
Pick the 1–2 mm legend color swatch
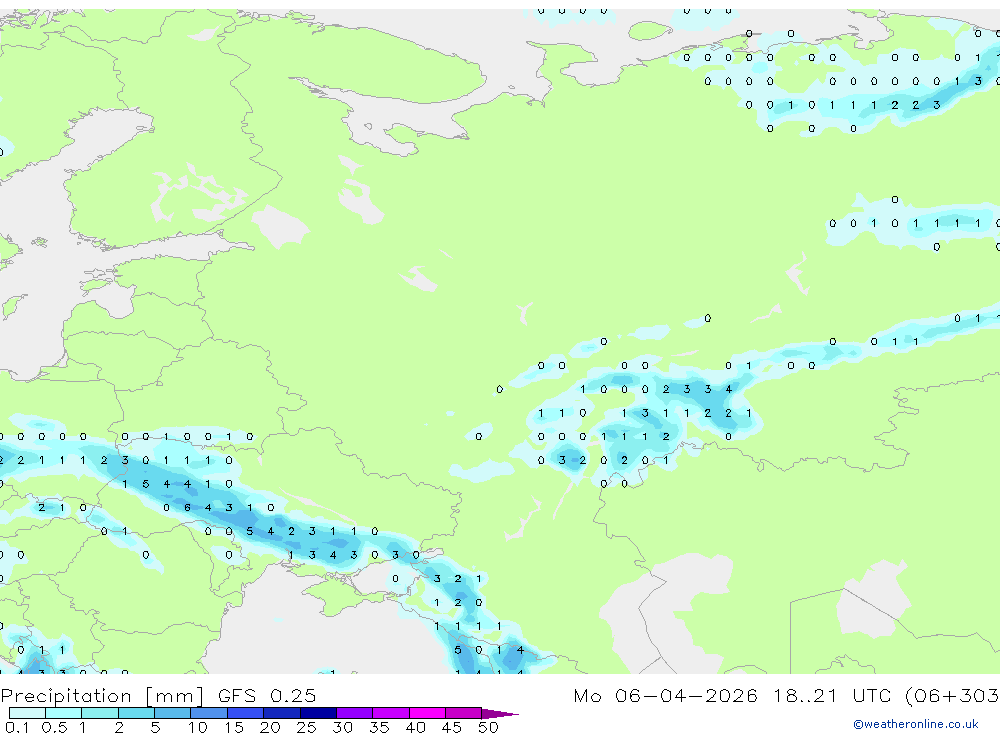[x=100, y=713]
